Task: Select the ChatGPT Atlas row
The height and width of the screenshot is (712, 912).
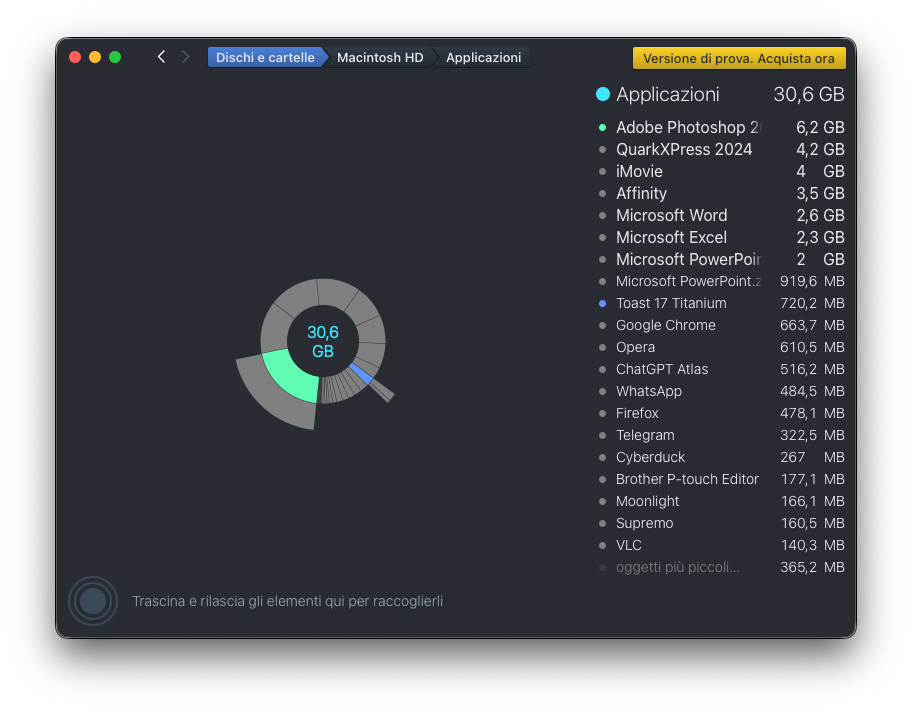Action: click(721, 369)
